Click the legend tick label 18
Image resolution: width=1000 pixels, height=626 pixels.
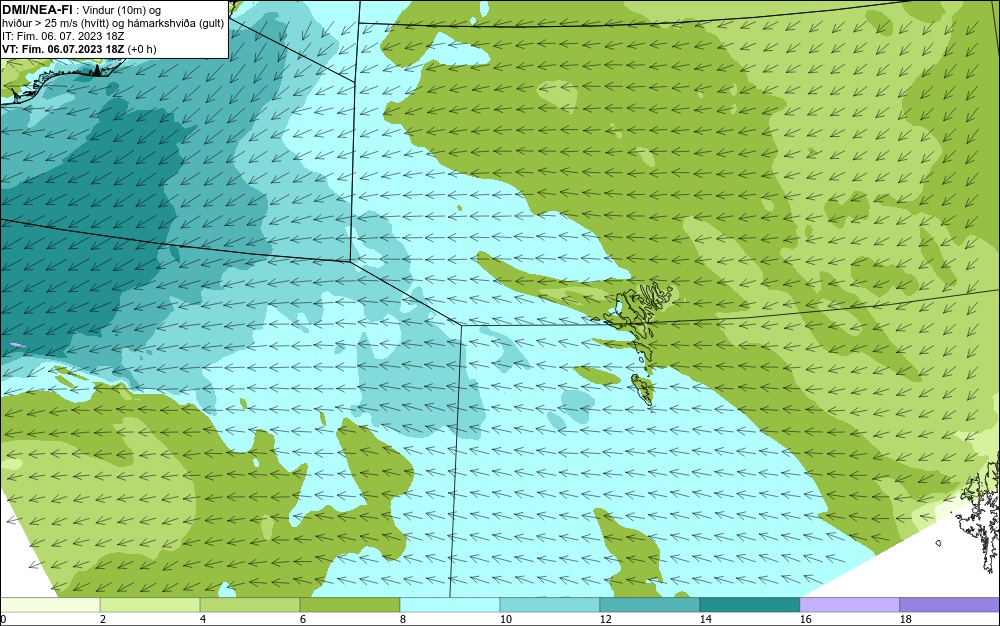906,619
